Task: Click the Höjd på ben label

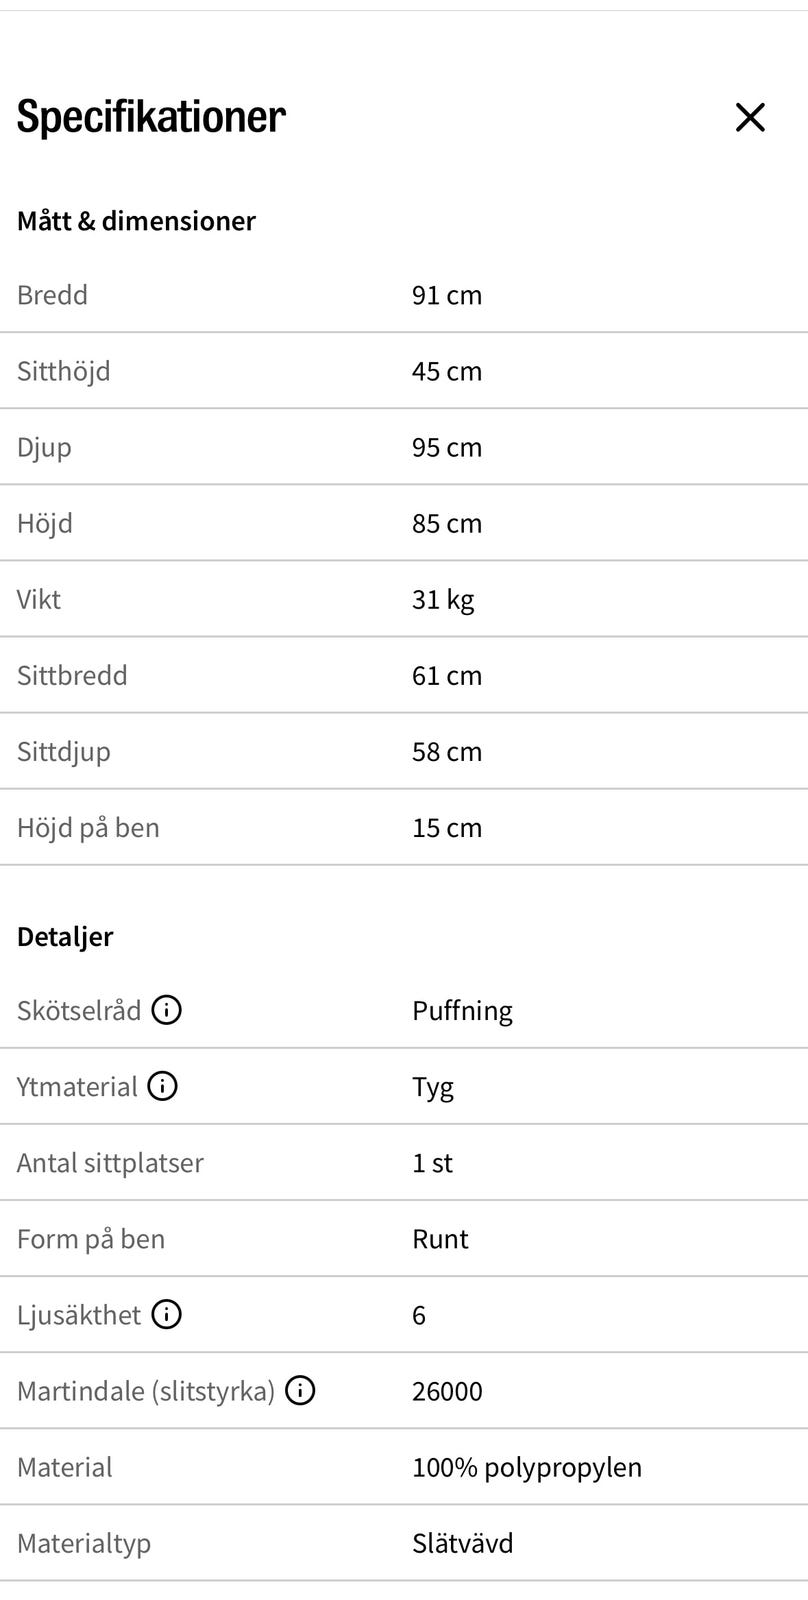Action: pos(88,827)
